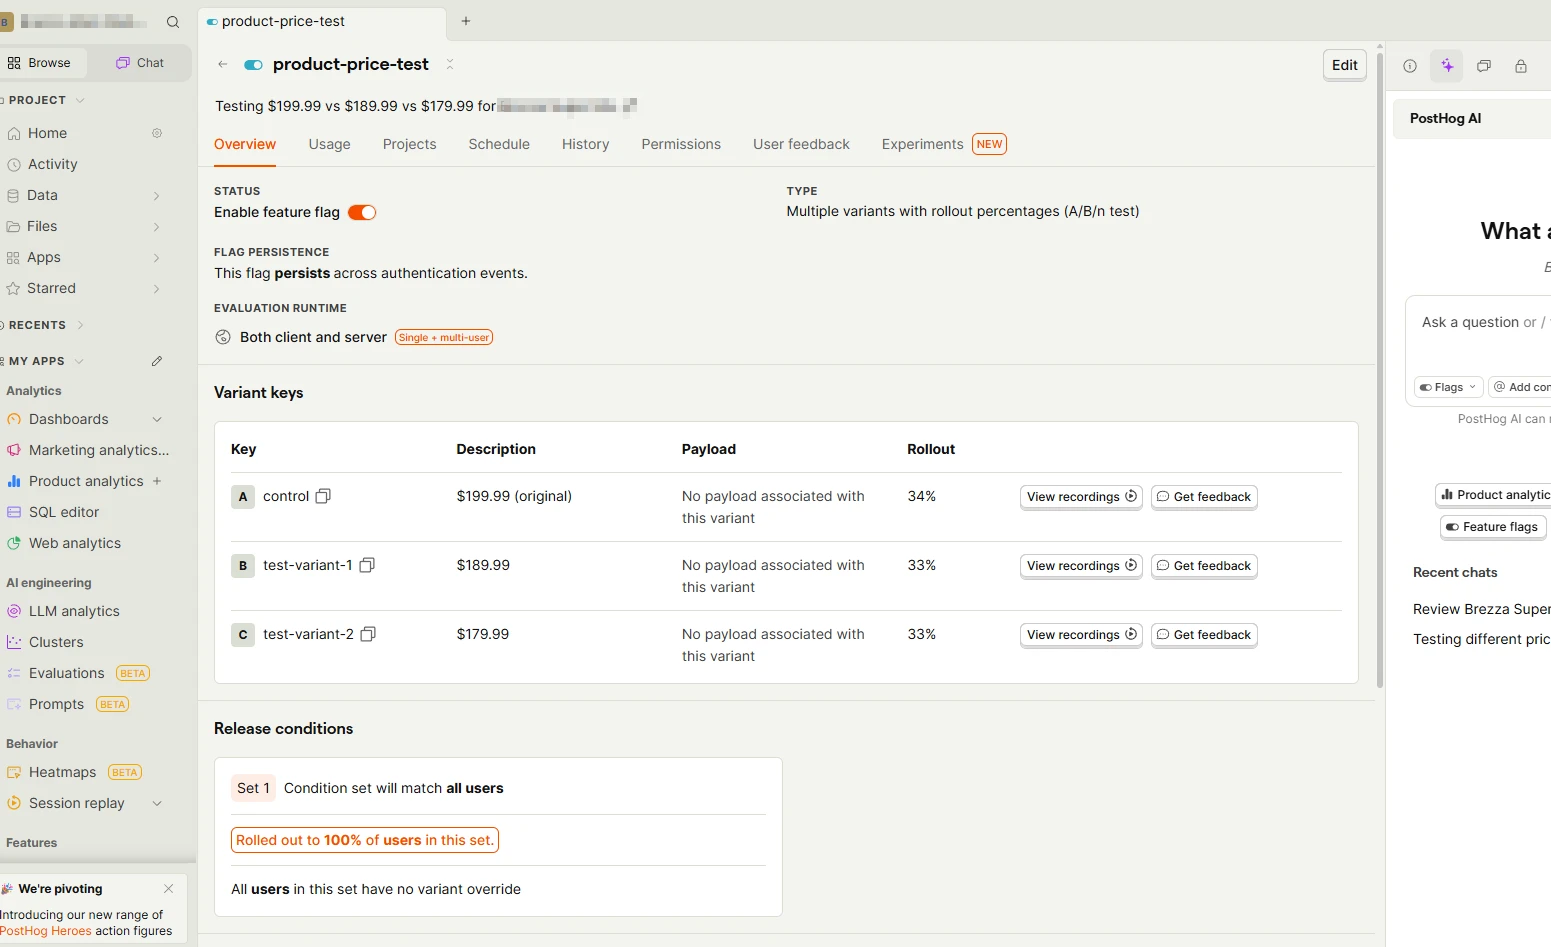Open the lock access icon top right
This screenshot has height=947, width=1551.
(1521, 66)
